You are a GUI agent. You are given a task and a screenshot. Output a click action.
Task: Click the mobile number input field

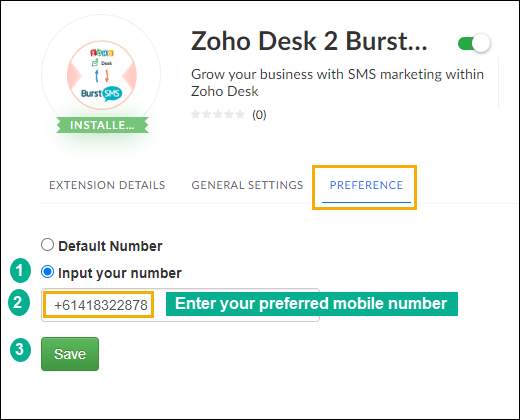pyautogui.click(x=180, y=305)
